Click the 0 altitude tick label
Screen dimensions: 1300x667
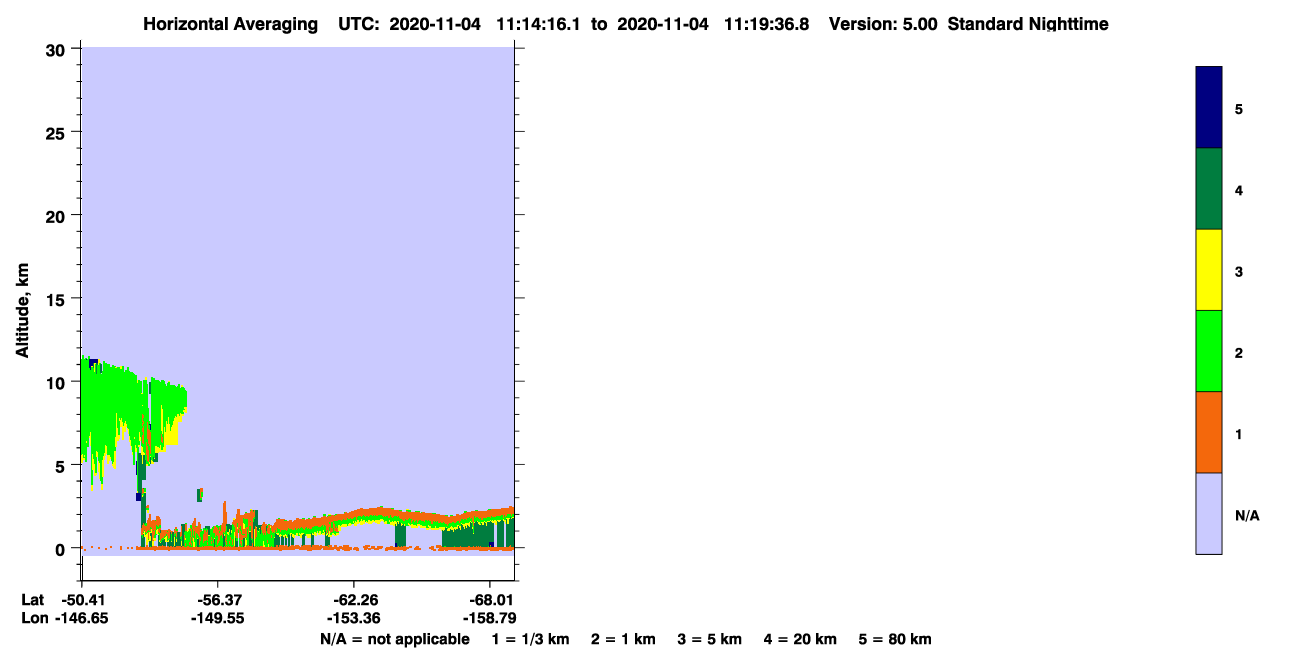(x=62, y=548)
